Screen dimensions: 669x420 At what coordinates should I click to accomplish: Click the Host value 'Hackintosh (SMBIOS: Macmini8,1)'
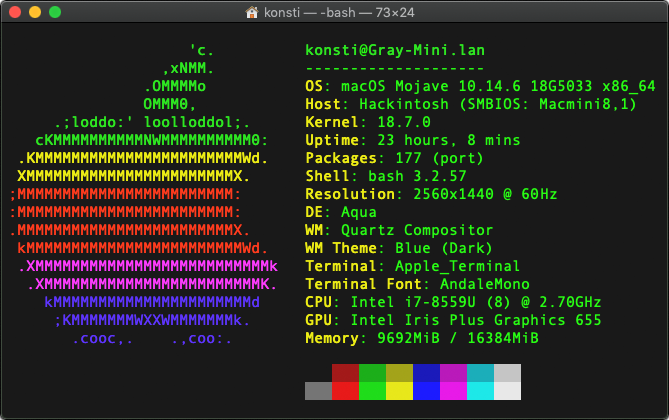[497, 104]
